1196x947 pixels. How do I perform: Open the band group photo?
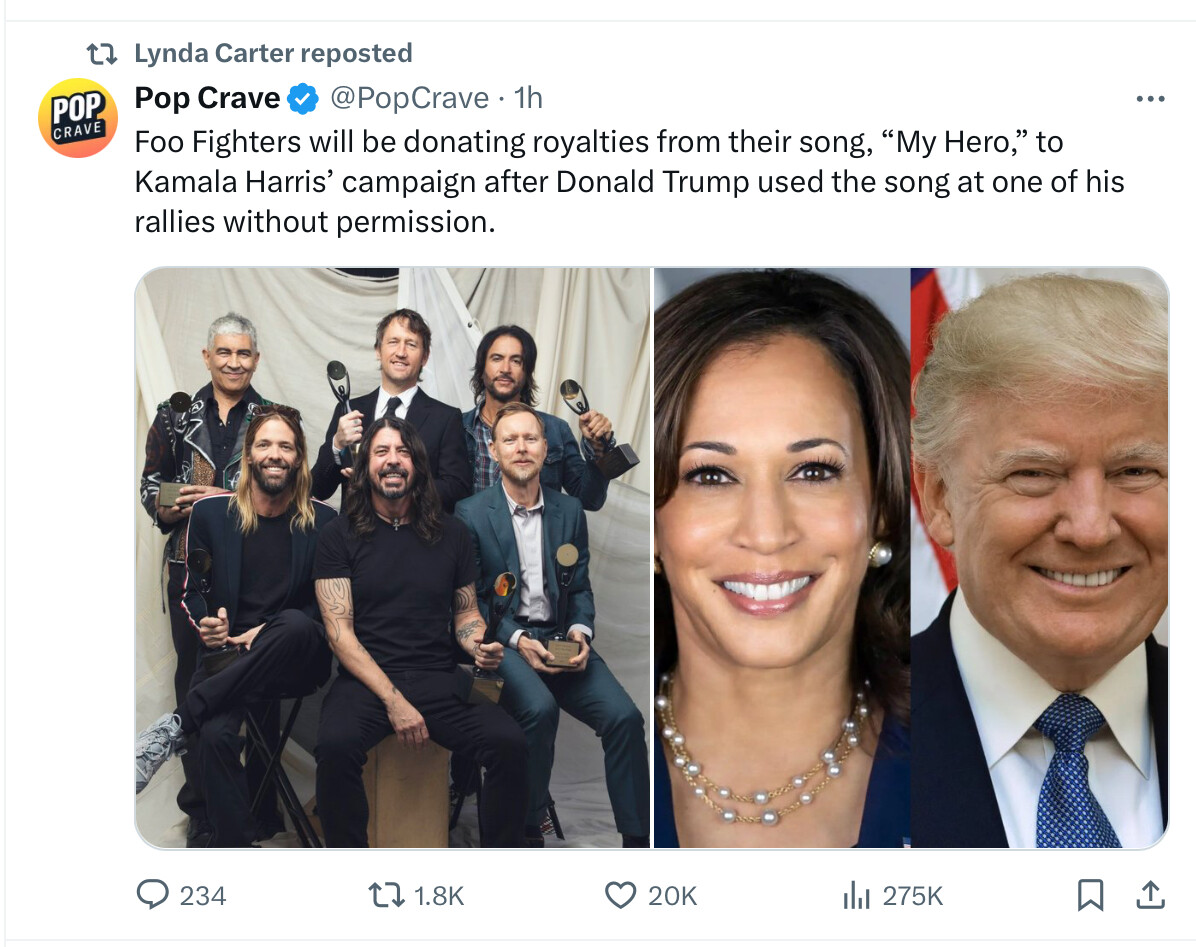(x=392, y=558)
